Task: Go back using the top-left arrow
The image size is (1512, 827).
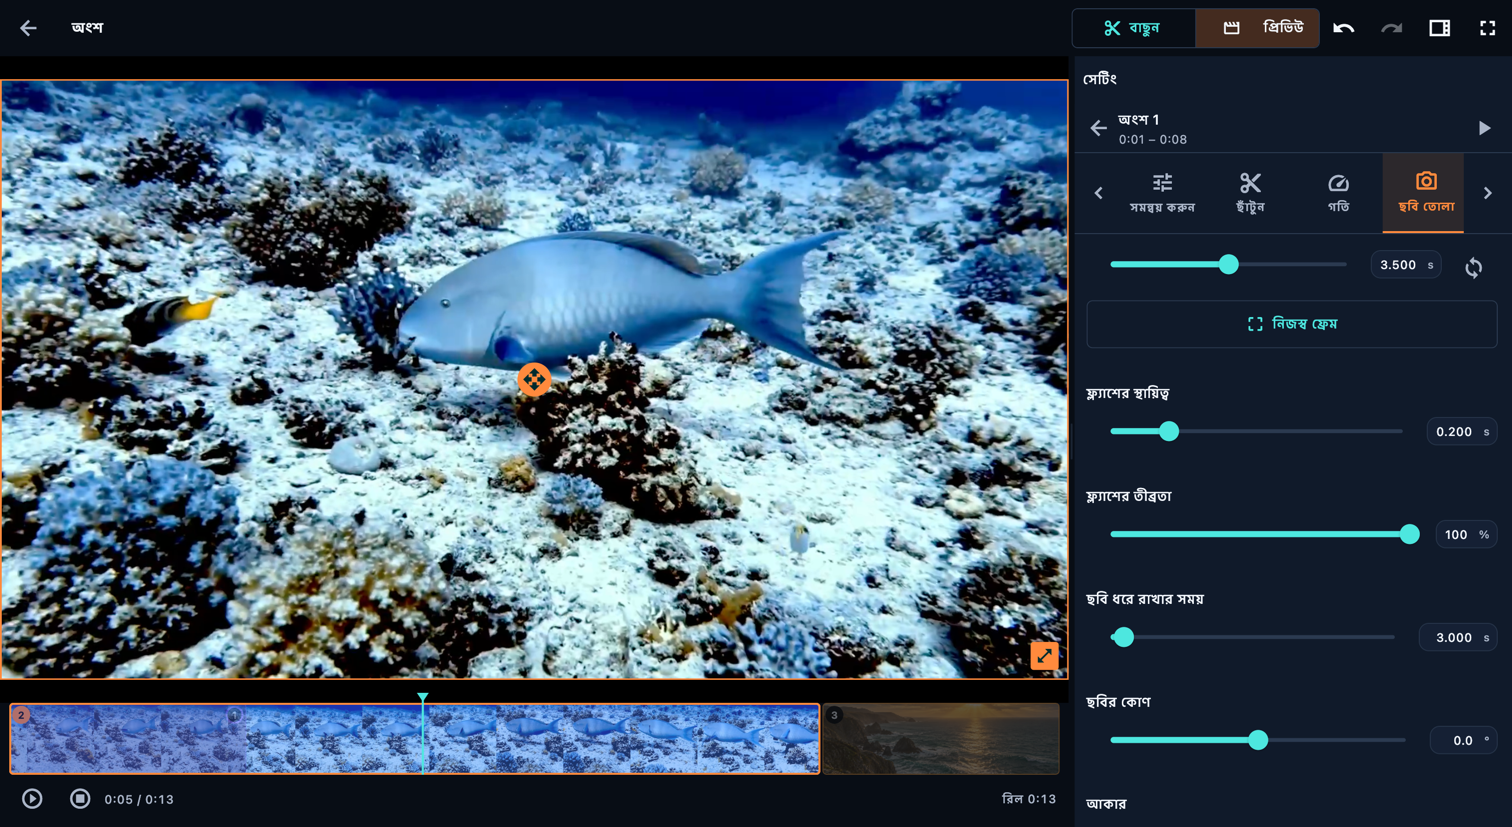Action: [28, 28]
